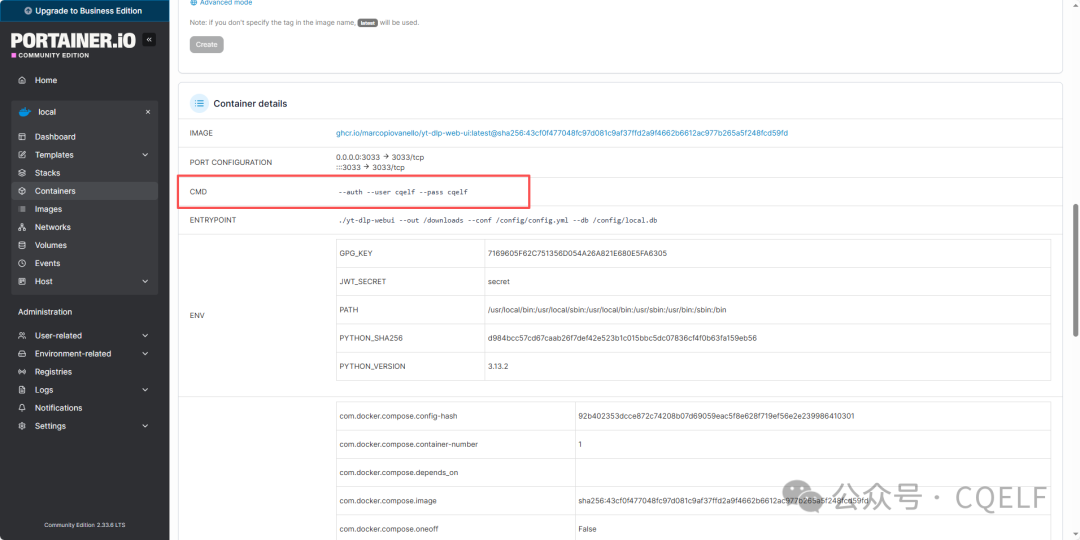
Task: Select the Images icon in the sidebar
Action: tap(22, 209)
